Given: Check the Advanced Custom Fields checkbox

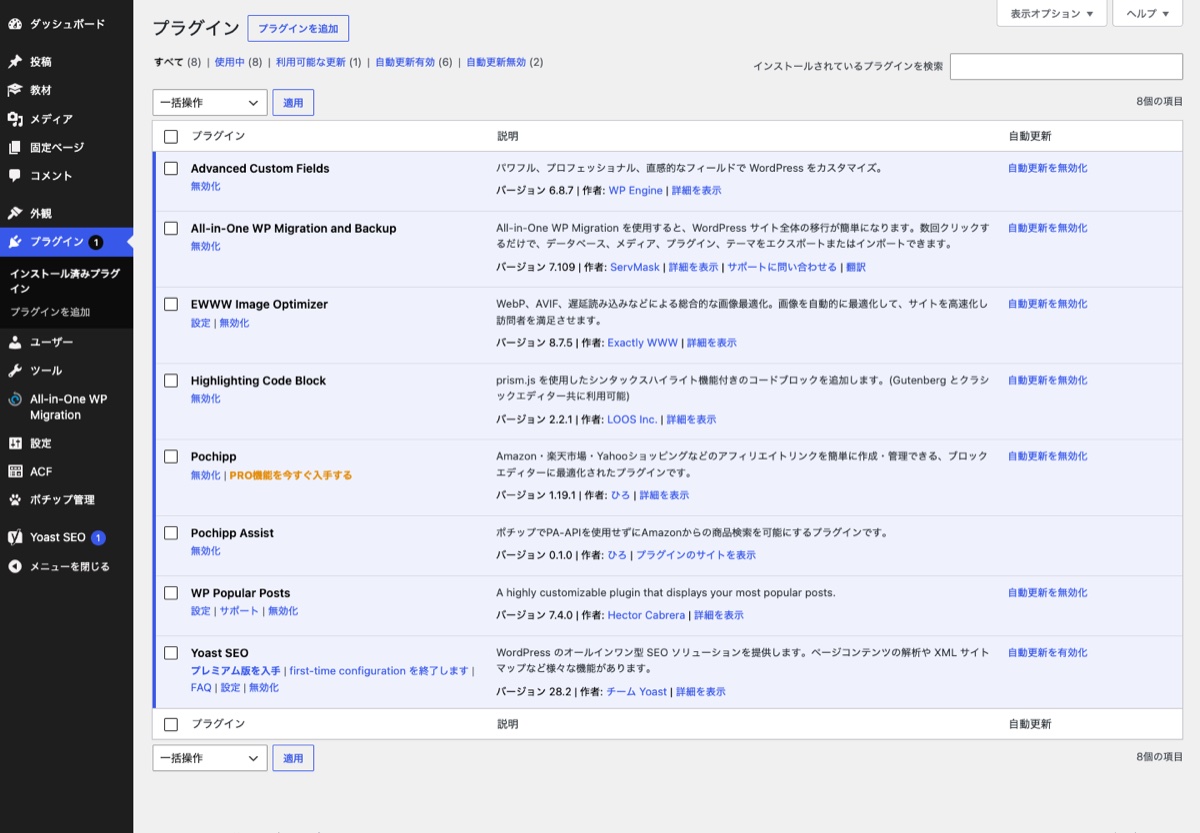Looking at the screenshot, I should pyautogui.click(x=171, y=168).
